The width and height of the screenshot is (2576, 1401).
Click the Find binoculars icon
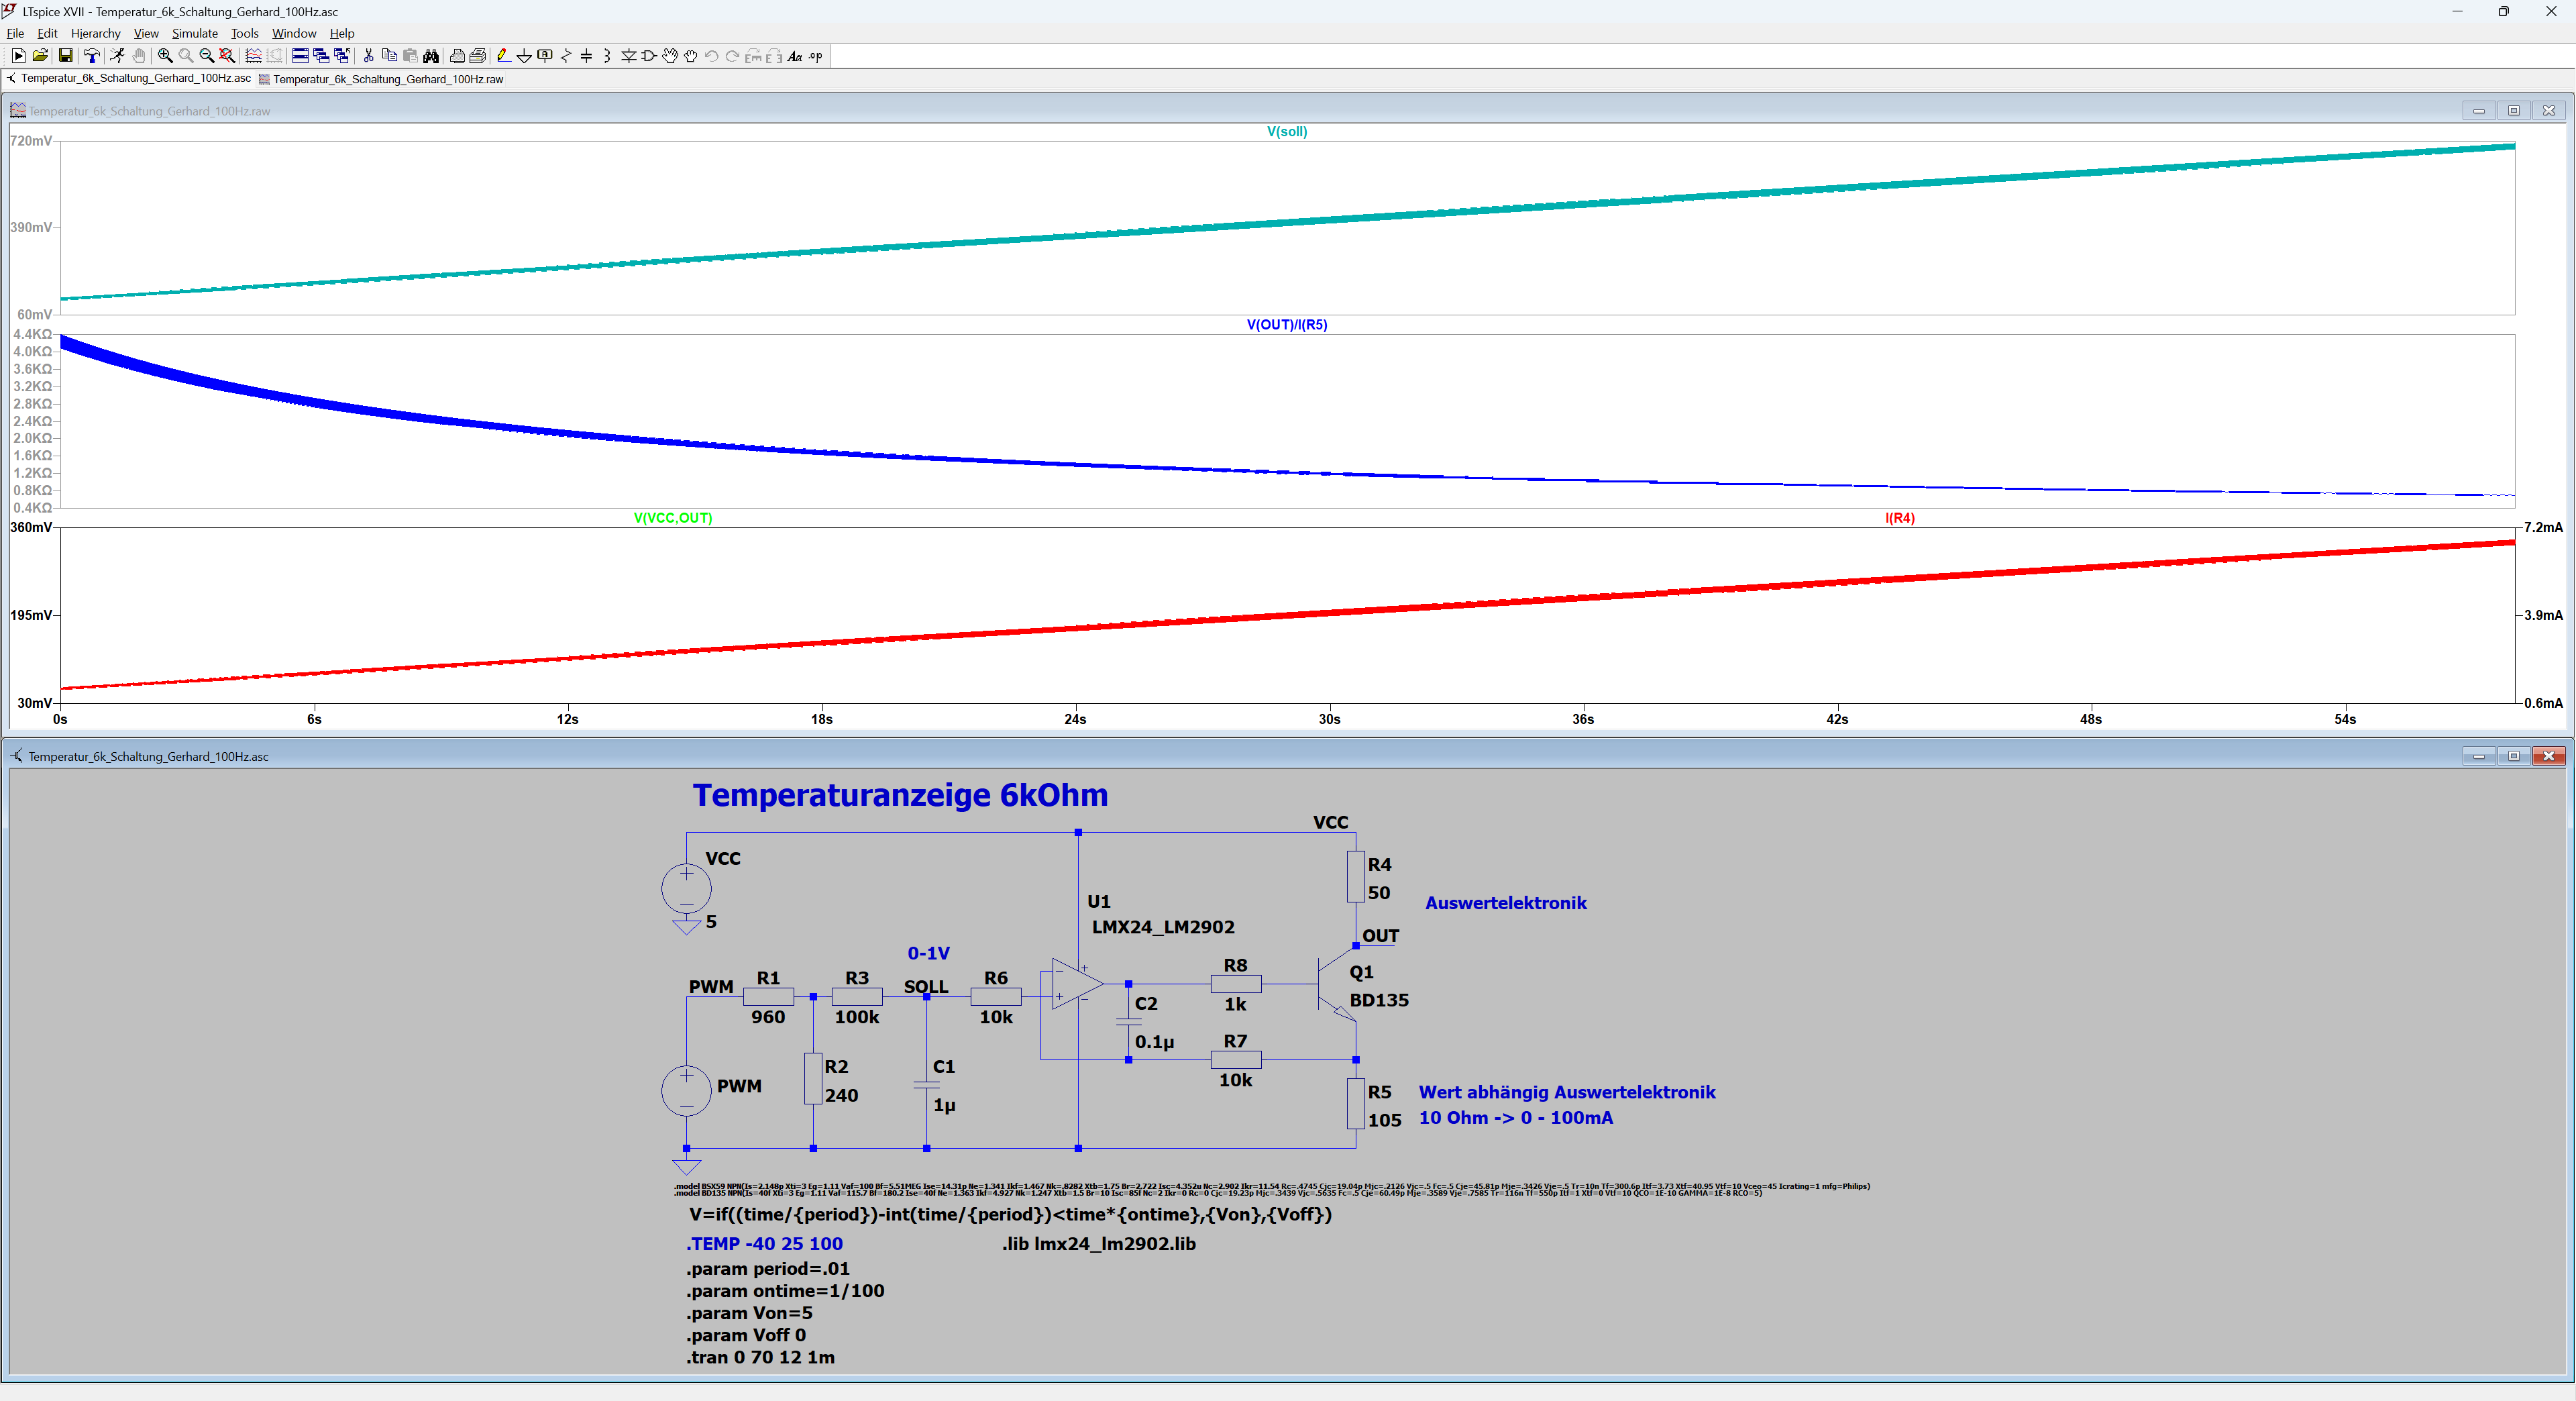pyautogui.click(x=430, y=56)
